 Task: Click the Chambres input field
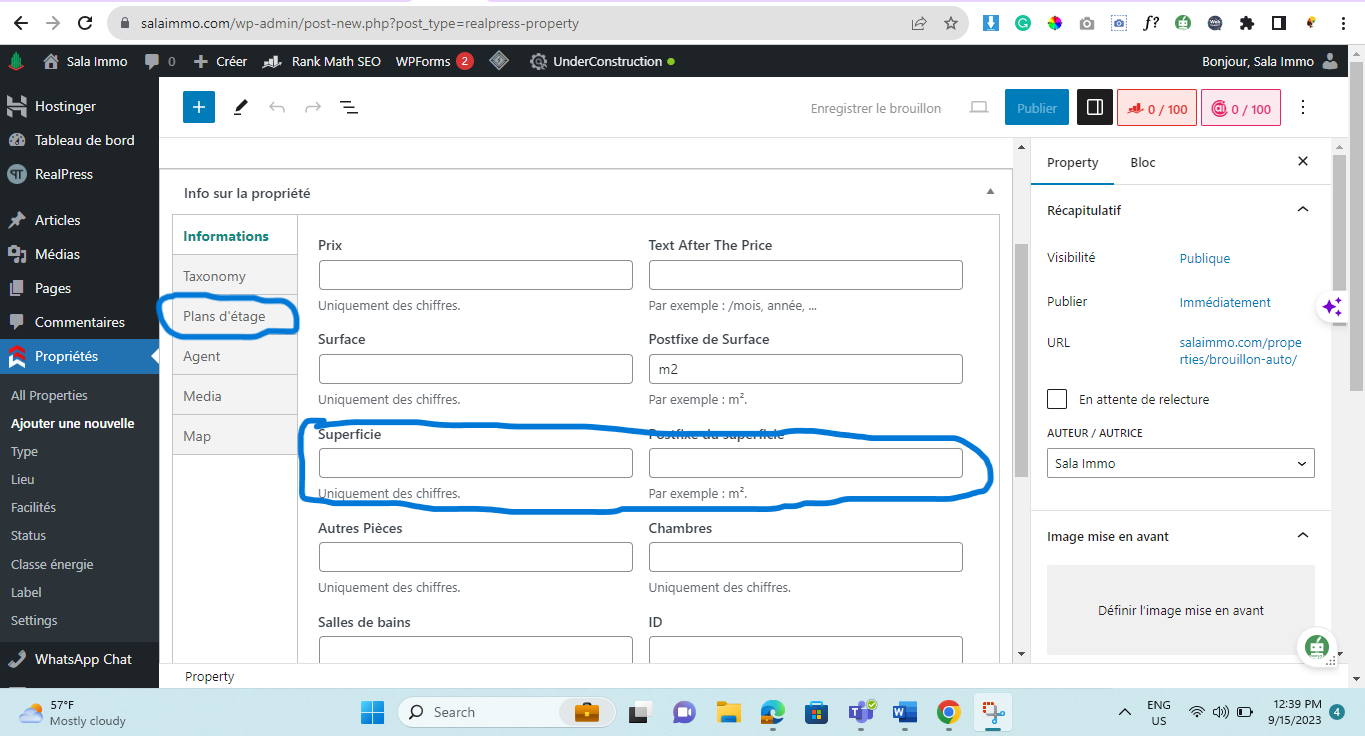806,557
